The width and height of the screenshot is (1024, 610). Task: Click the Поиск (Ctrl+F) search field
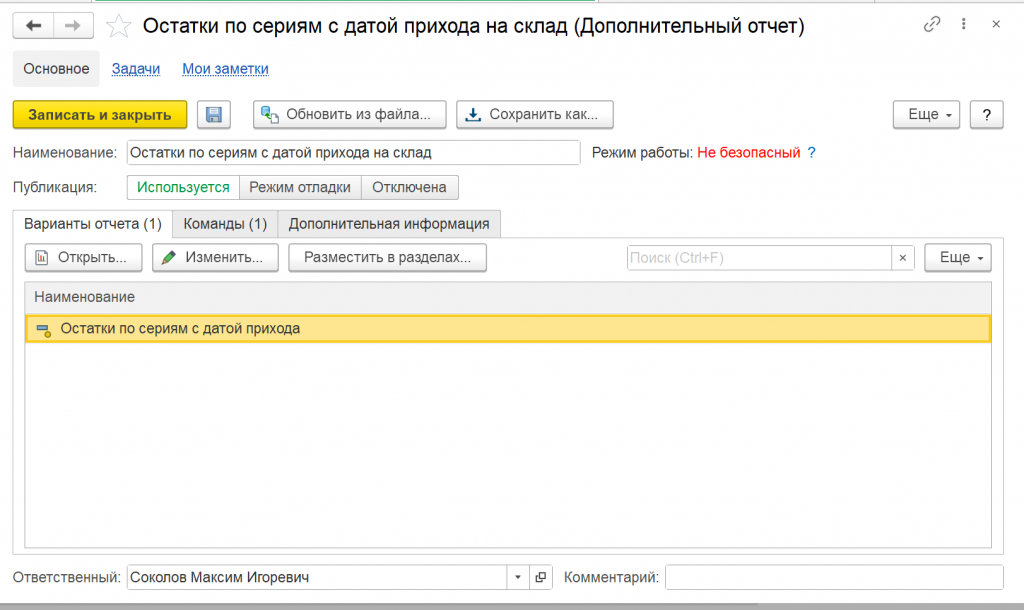point(759,258)
